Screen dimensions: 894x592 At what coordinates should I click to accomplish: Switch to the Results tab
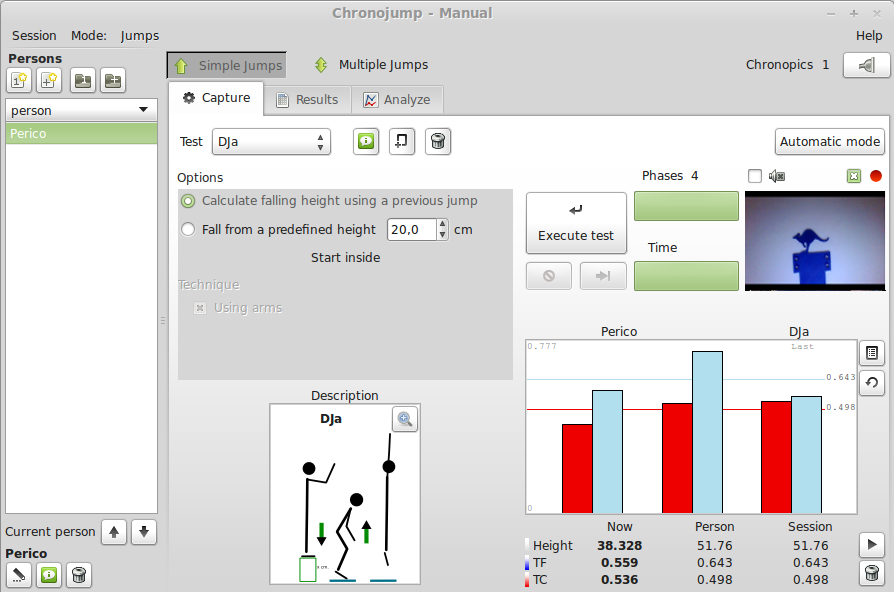(x=307, y=100)
